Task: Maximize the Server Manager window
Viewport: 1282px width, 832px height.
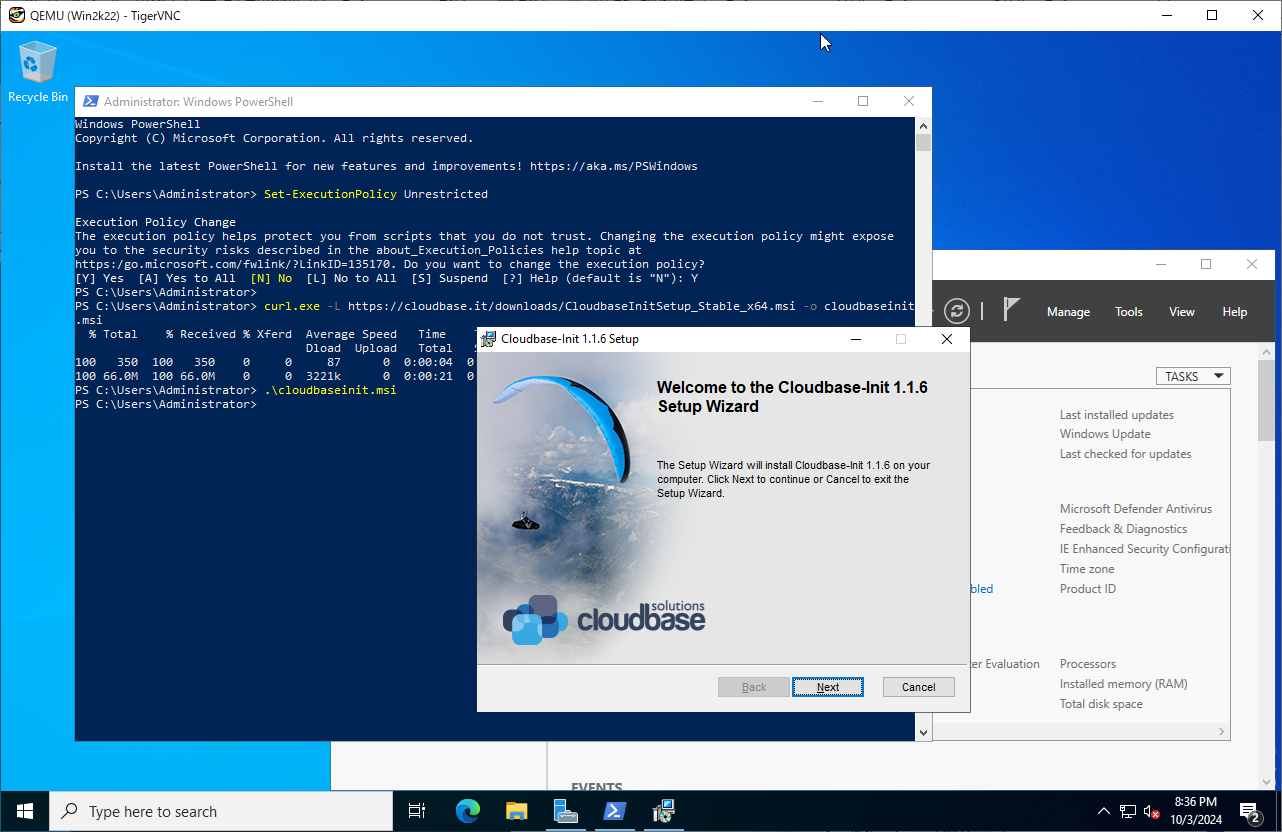Action: click(x=1206, y=264)
